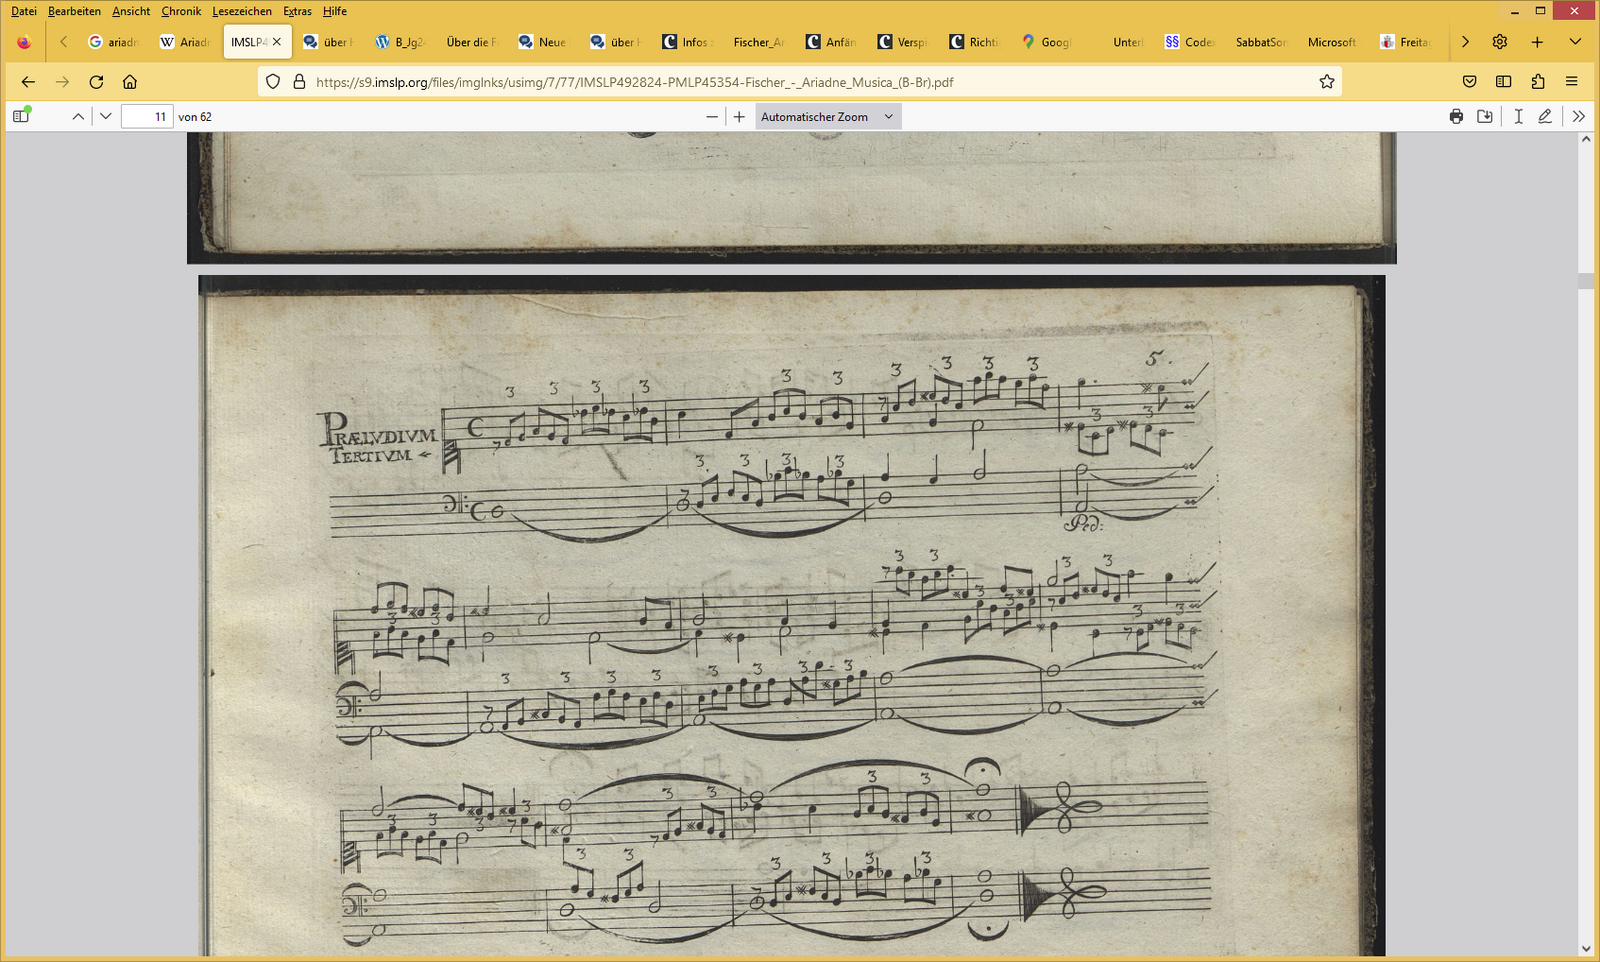Viewport: 1600px width, 962px height.
Task: Open the Extensions puzzle menu
Action: tap(1538, 82)
